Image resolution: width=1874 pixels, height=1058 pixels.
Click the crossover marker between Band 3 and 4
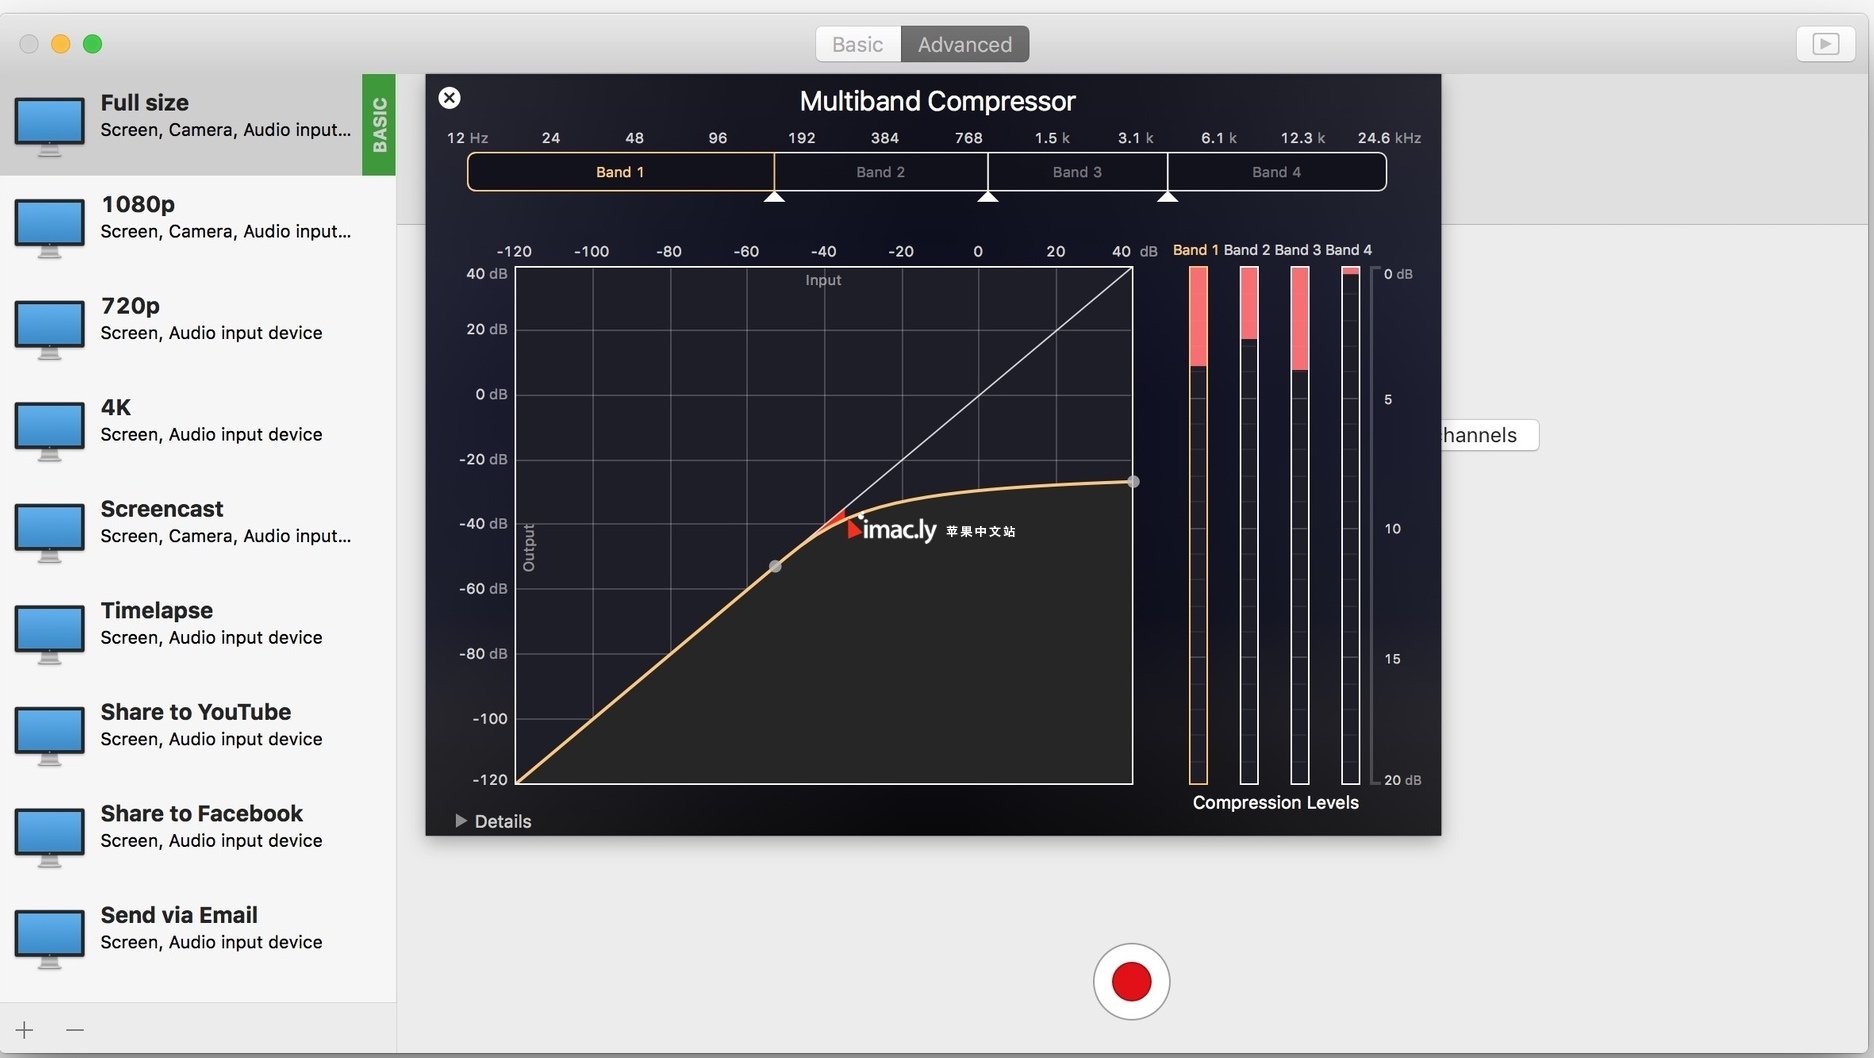coord(1167,197)
